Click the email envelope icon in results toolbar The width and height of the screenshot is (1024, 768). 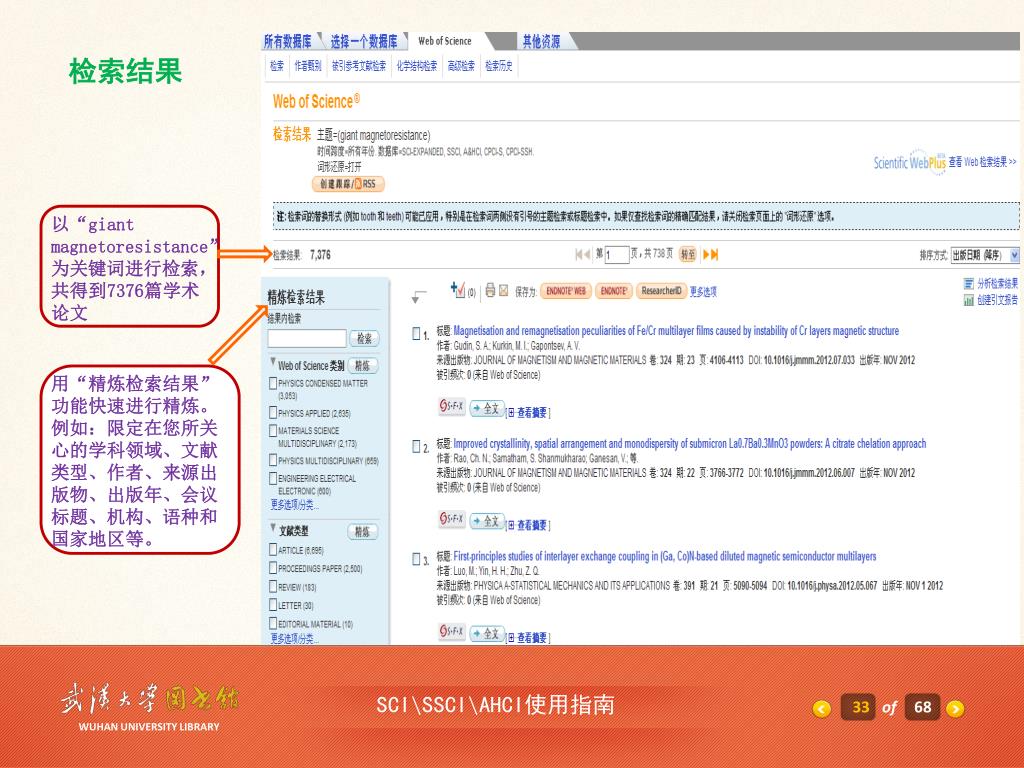(504, 291)
